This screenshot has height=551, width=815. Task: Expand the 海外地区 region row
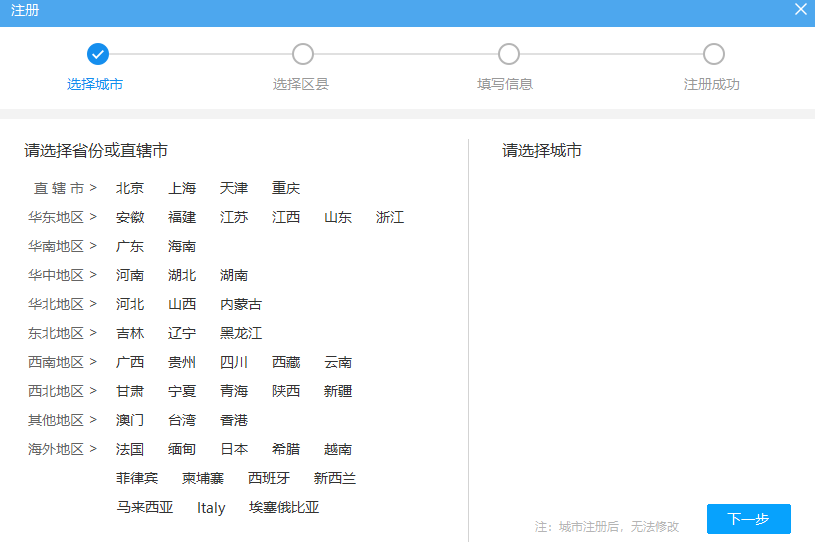62,449
